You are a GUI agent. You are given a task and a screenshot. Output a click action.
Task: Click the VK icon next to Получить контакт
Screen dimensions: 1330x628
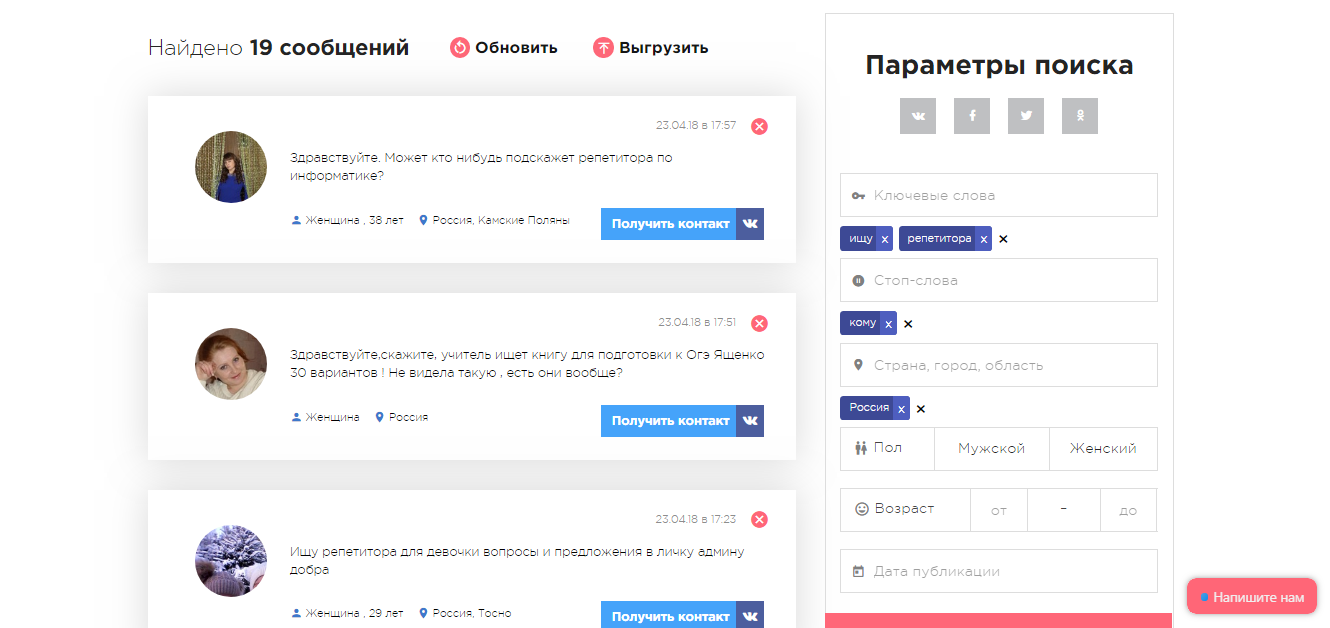750,224
